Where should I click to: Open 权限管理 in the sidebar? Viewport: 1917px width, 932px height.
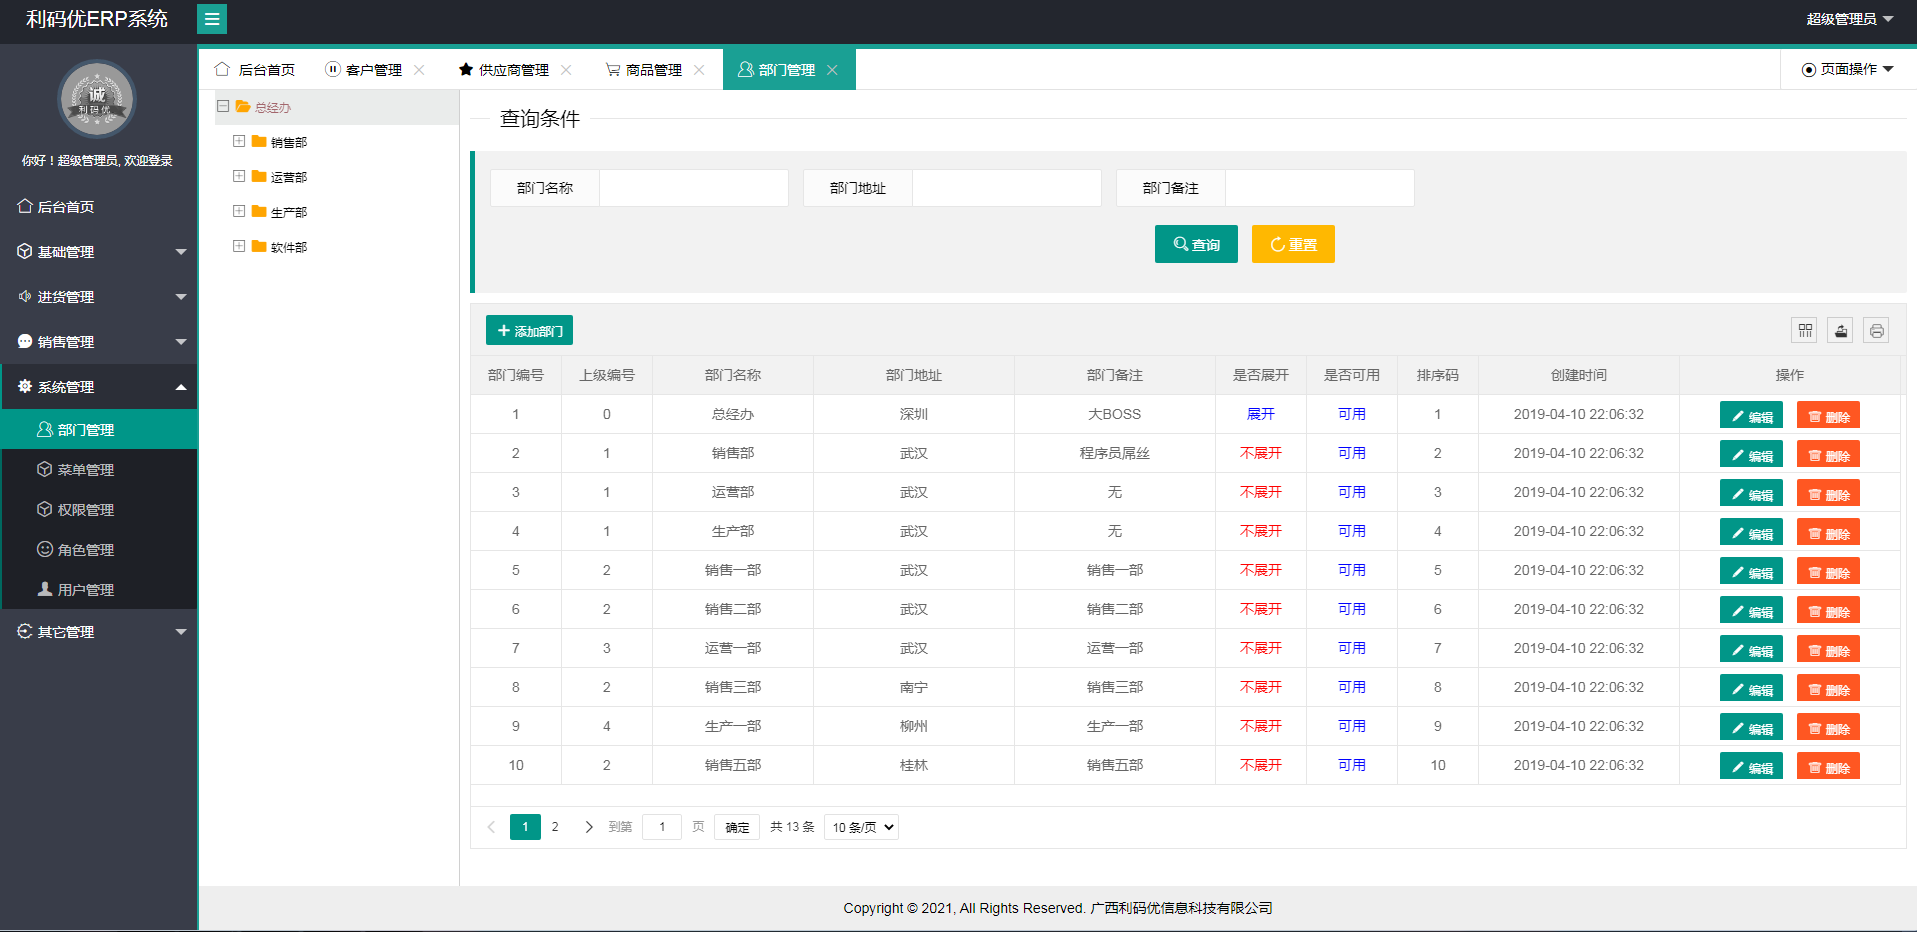click(99, 510)
